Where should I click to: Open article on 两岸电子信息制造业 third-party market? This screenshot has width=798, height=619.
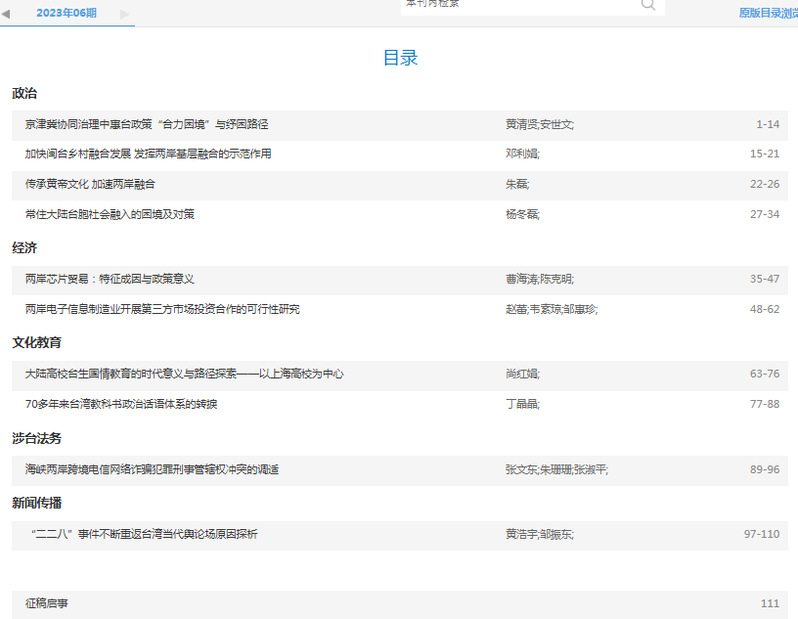pos(162,309)
